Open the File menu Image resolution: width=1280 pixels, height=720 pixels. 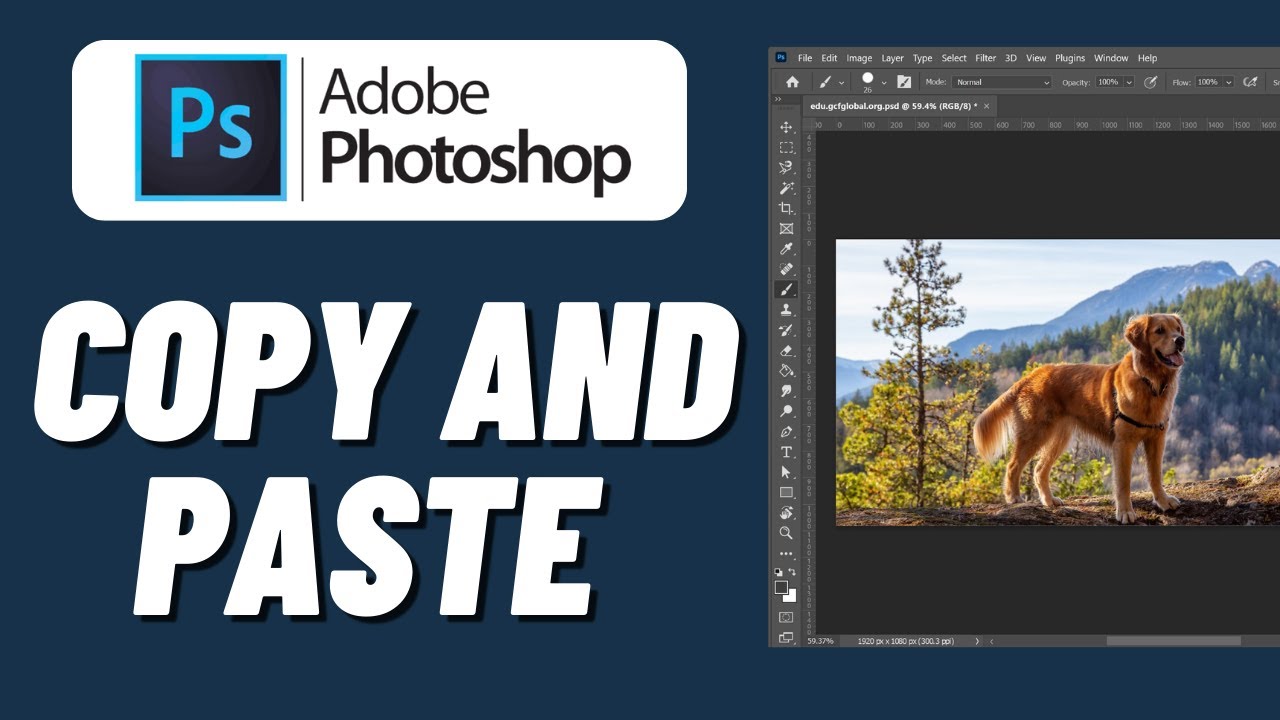[805, 58]
